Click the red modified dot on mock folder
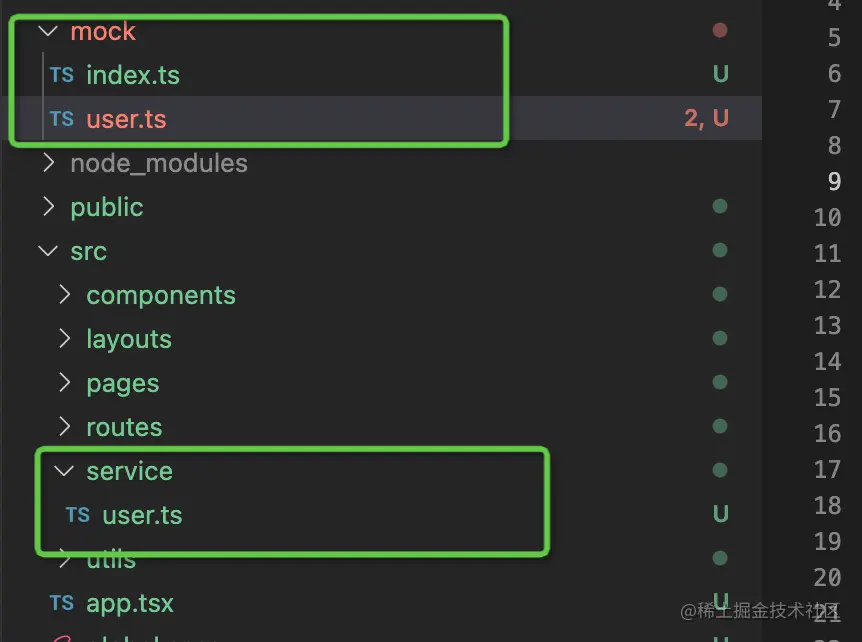Viewport: 862px width, 642px height. pyautogui.click(x=720, y=30)
